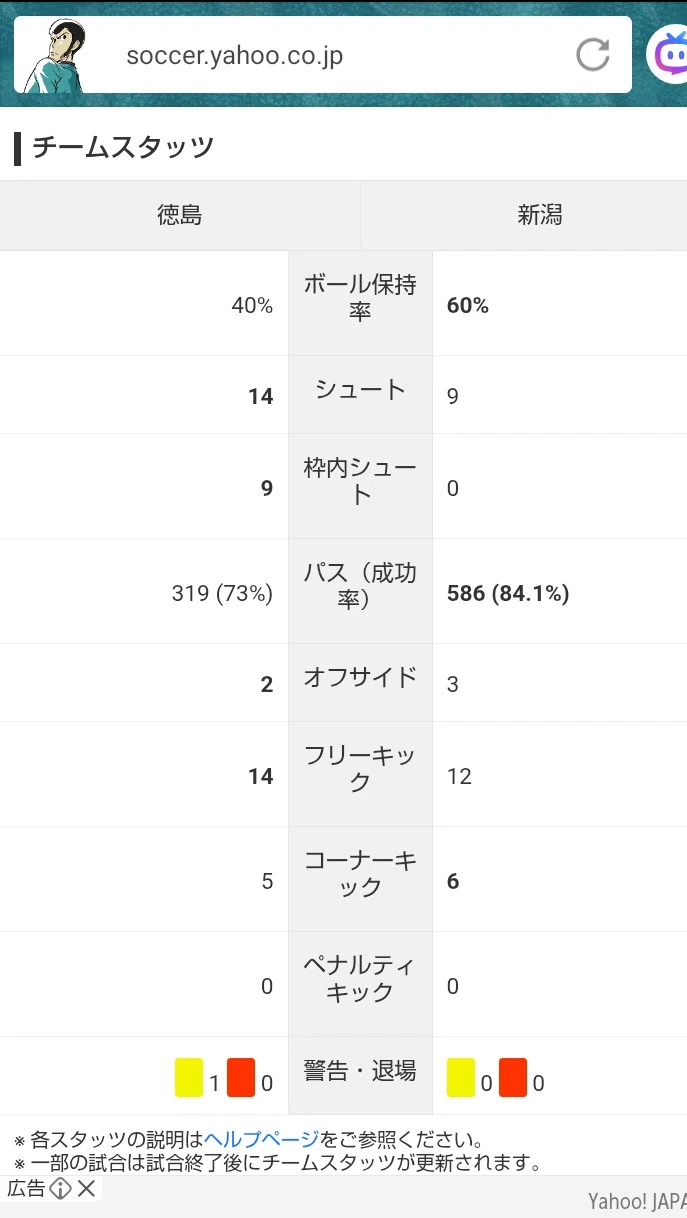687x1218 pixels.
Task: Tap the ボール保持率 stat label
Action: (360, 298)
